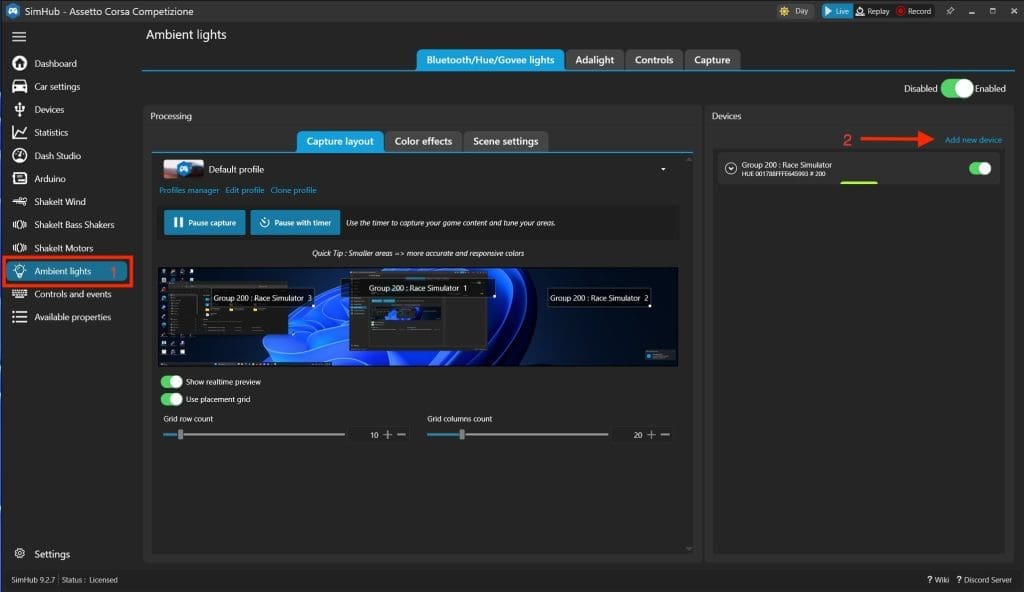Open Settings at sidebar bottom
Screen dimensions: 1024x592
pos(52,554)
